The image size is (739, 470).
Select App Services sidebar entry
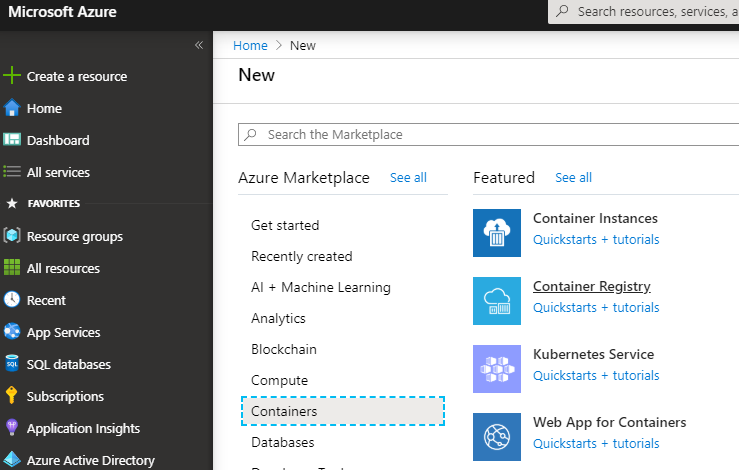(x=64, y=332)
